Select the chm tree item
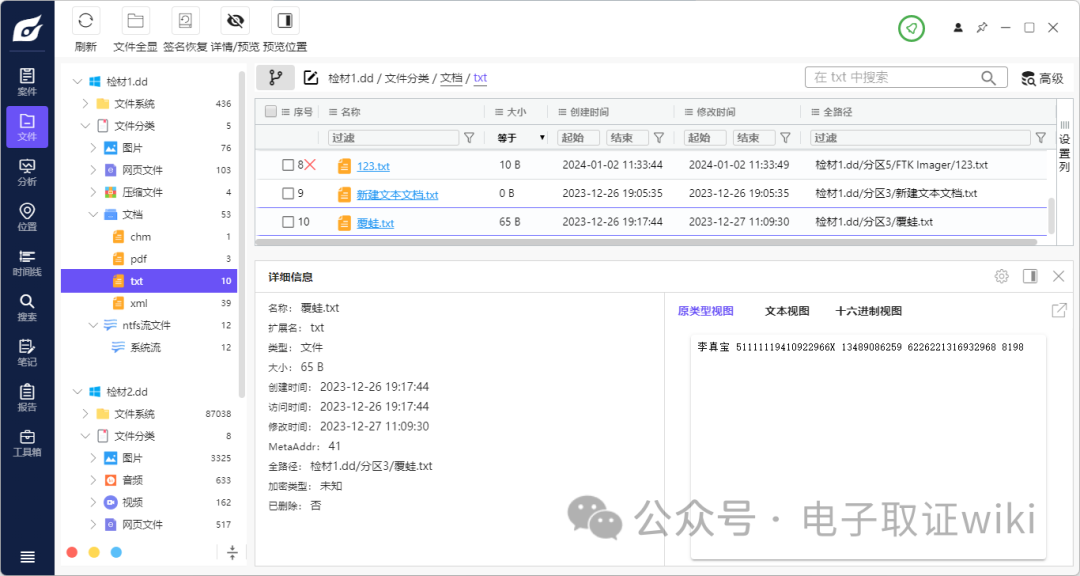The height and width of the screenshot is (576, 1080). point(149,237)
